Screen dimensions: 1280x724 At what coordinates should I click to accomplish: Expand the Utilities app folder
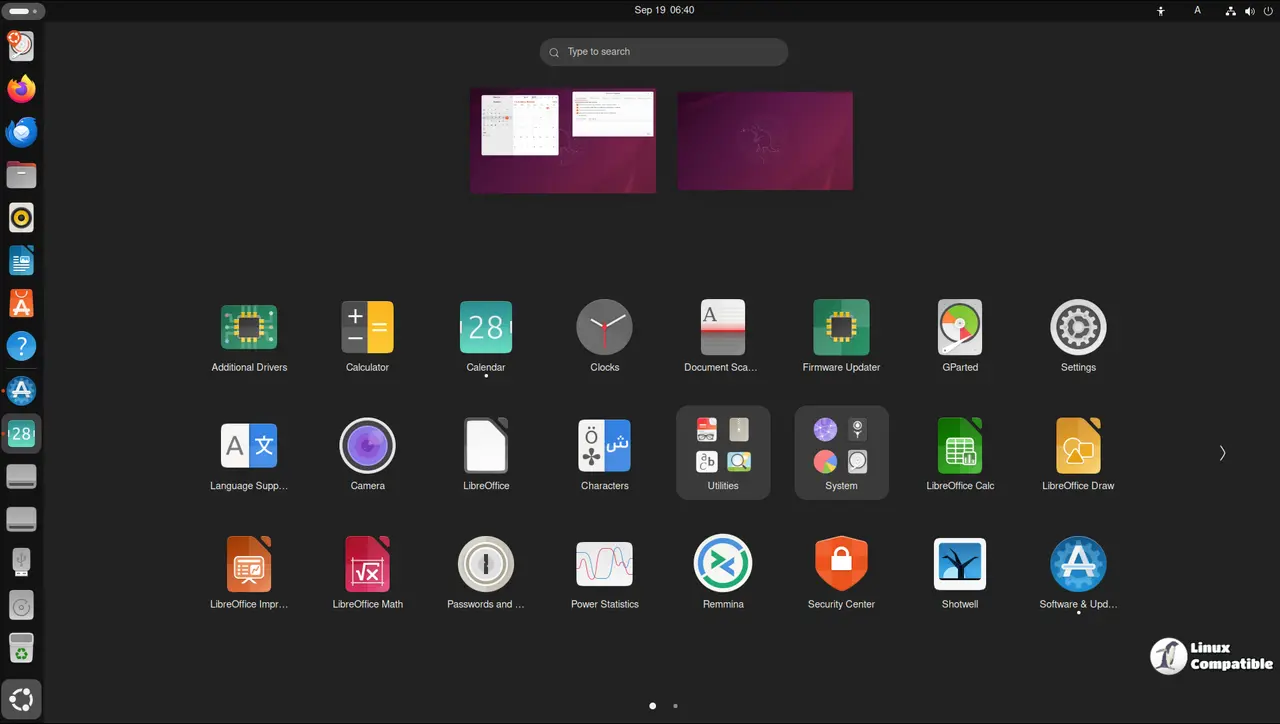pyautogui.click(x=723, y=451)
